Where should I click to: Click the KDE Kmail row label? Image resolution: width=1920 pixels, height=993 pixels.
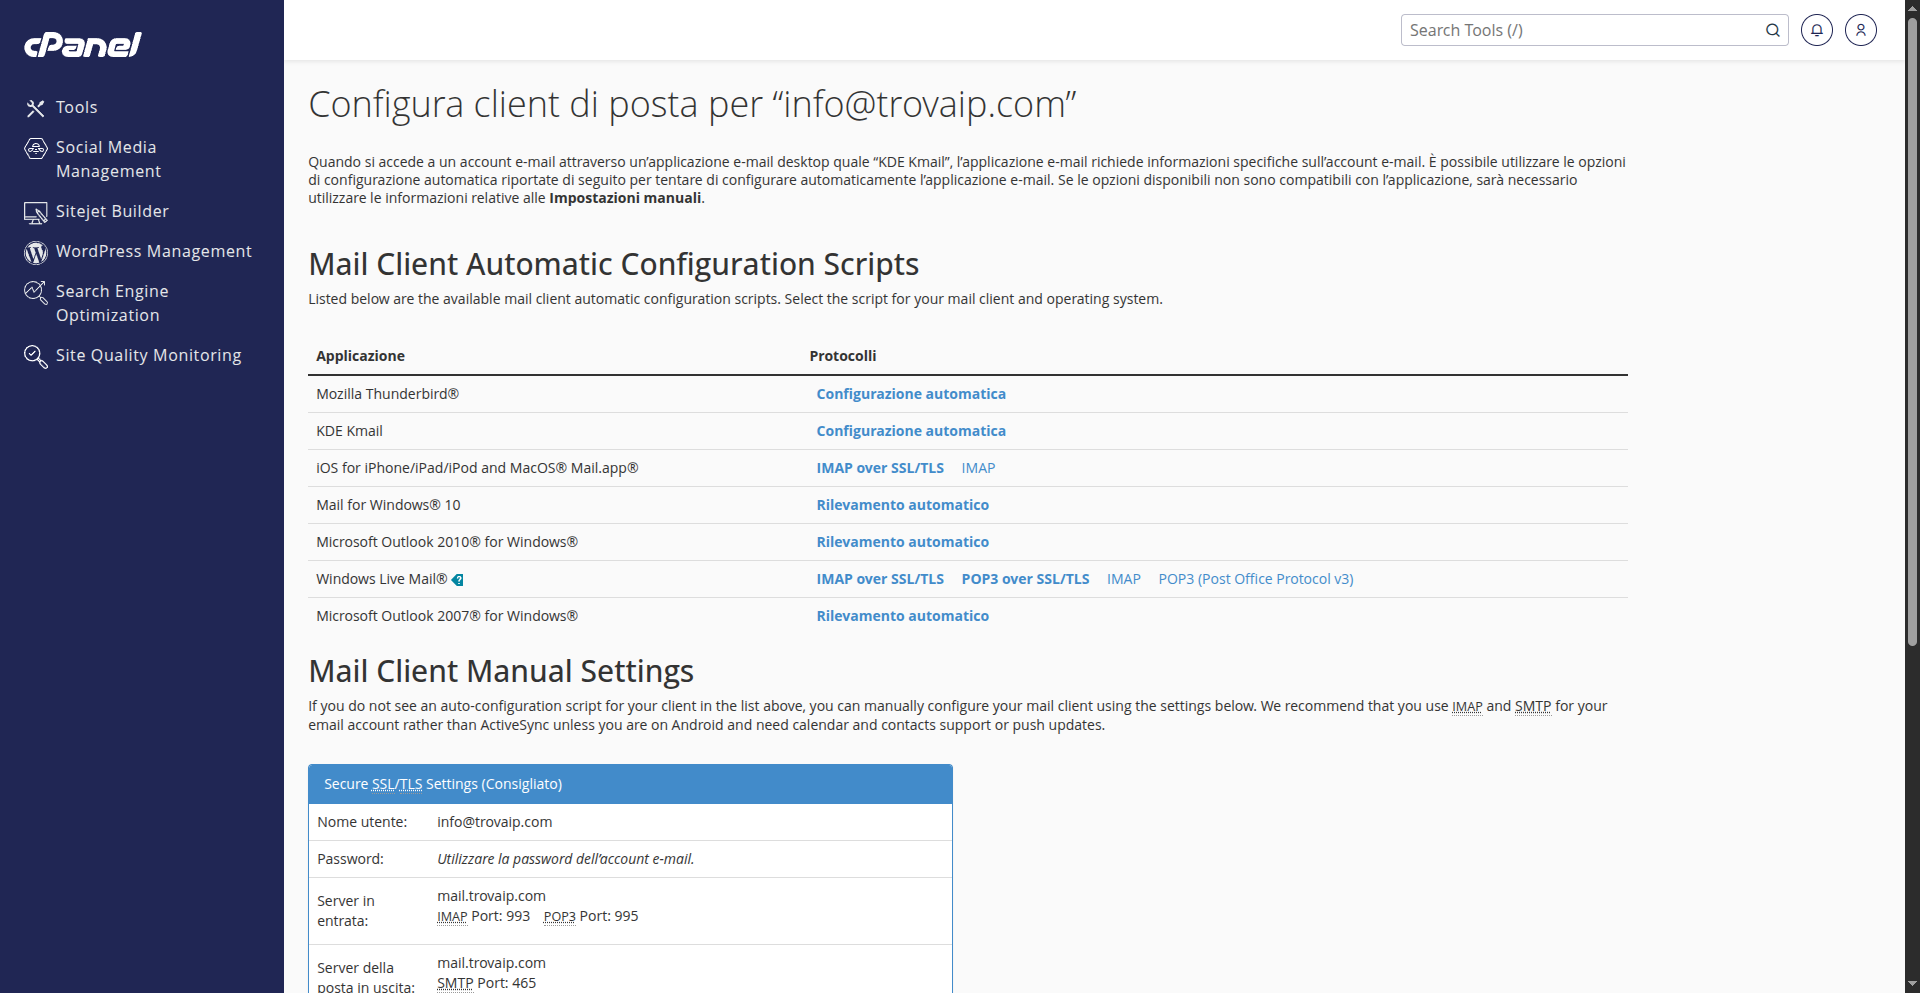click(x=349, y=431)
